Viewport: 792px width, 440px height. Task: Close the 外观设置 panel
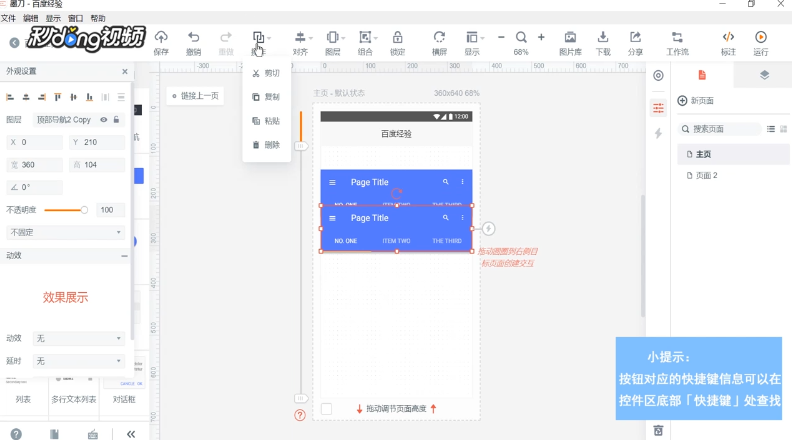click(x=125, y=72)
